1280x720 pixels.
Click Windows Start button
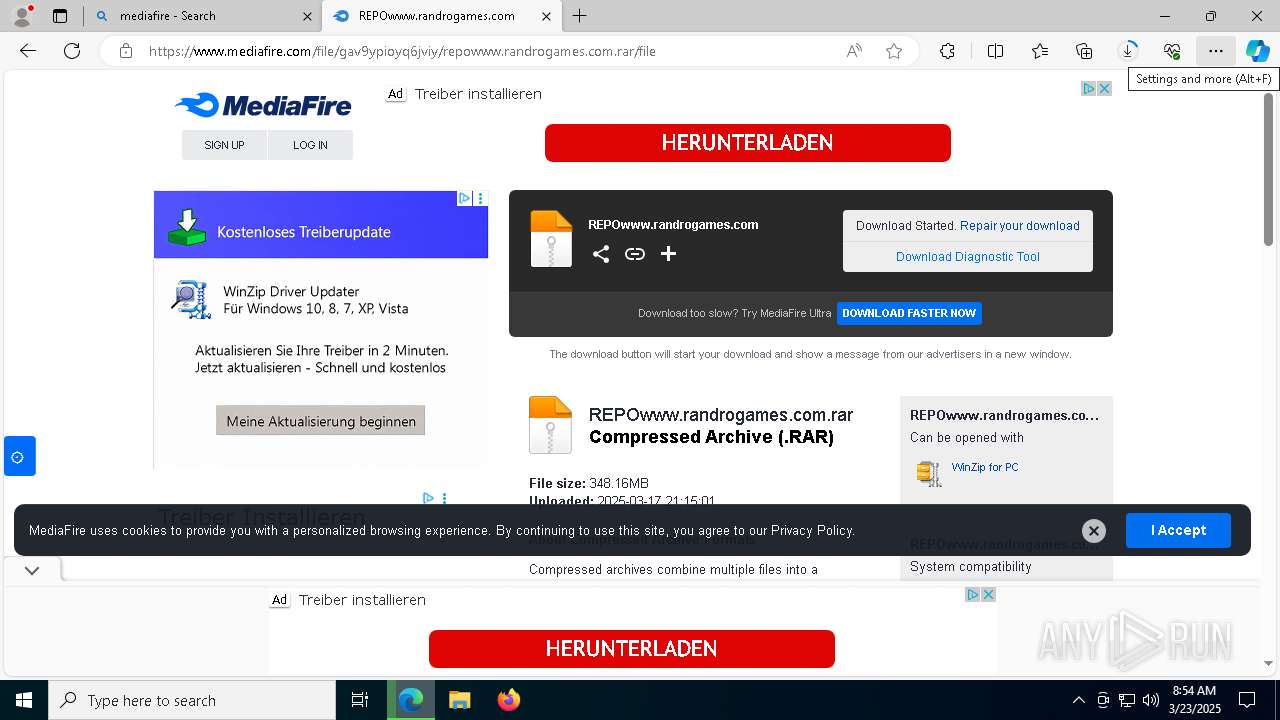click(24, 700)
